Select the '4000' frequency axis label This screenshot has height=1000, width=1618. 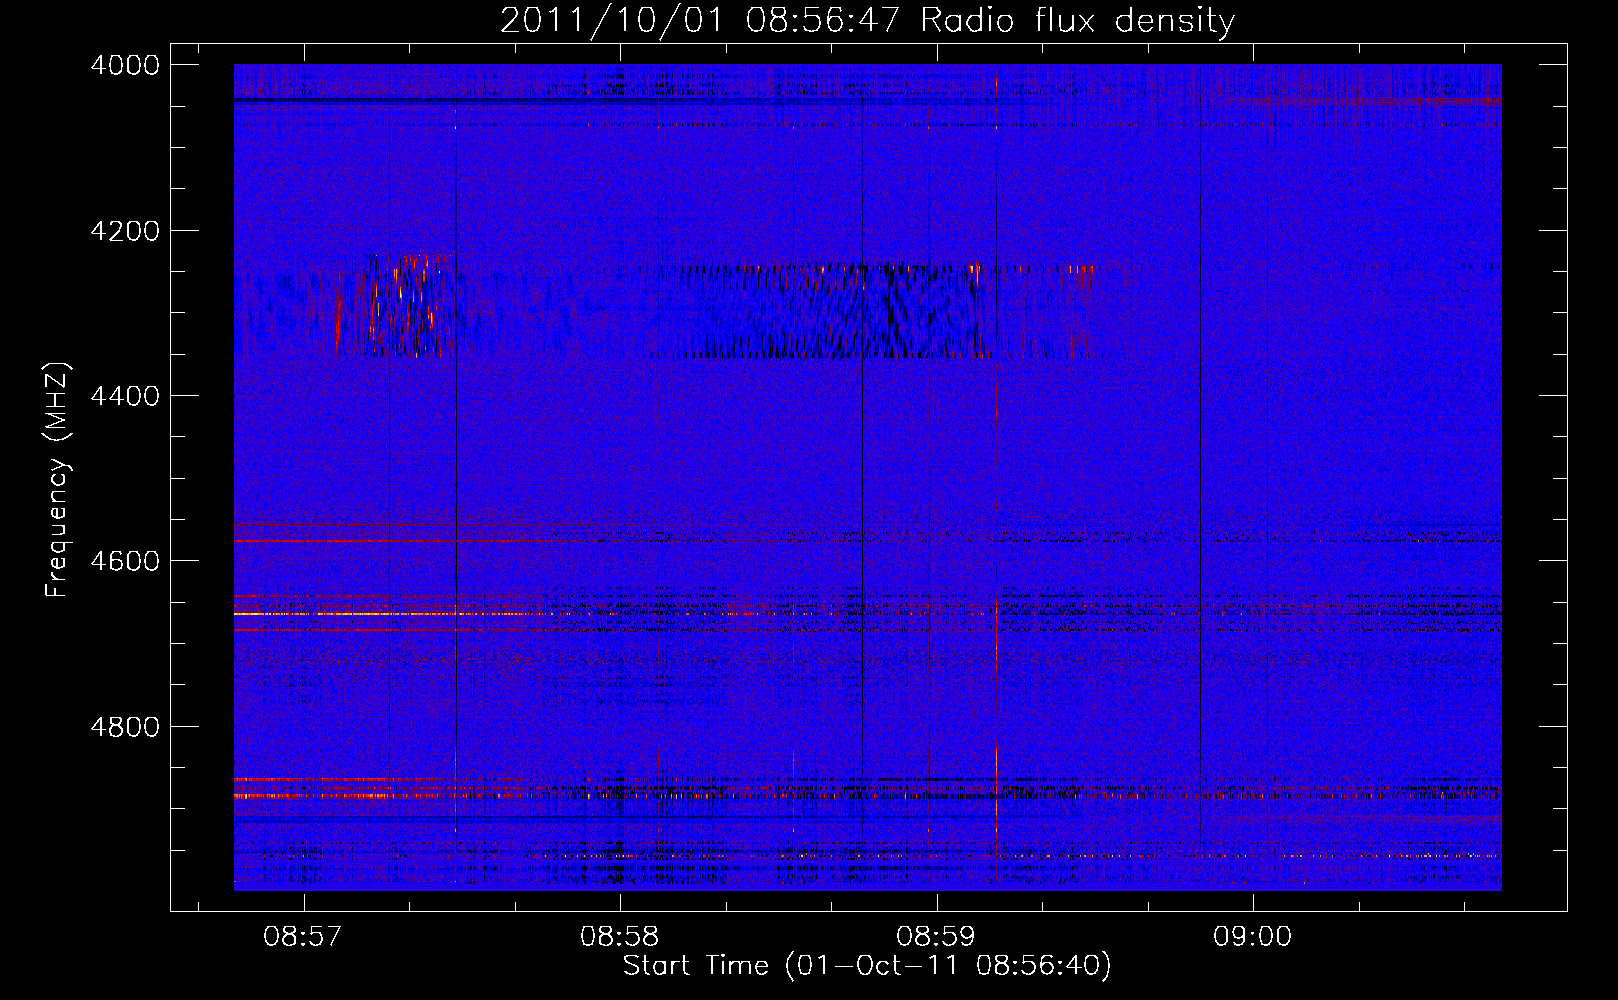coord(125,65)
